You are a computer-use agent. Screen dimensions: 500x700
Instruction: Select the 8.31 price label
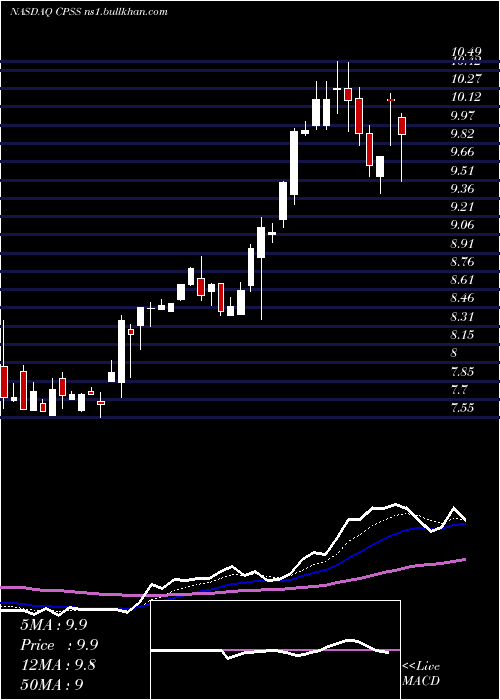tap(464, 317)
